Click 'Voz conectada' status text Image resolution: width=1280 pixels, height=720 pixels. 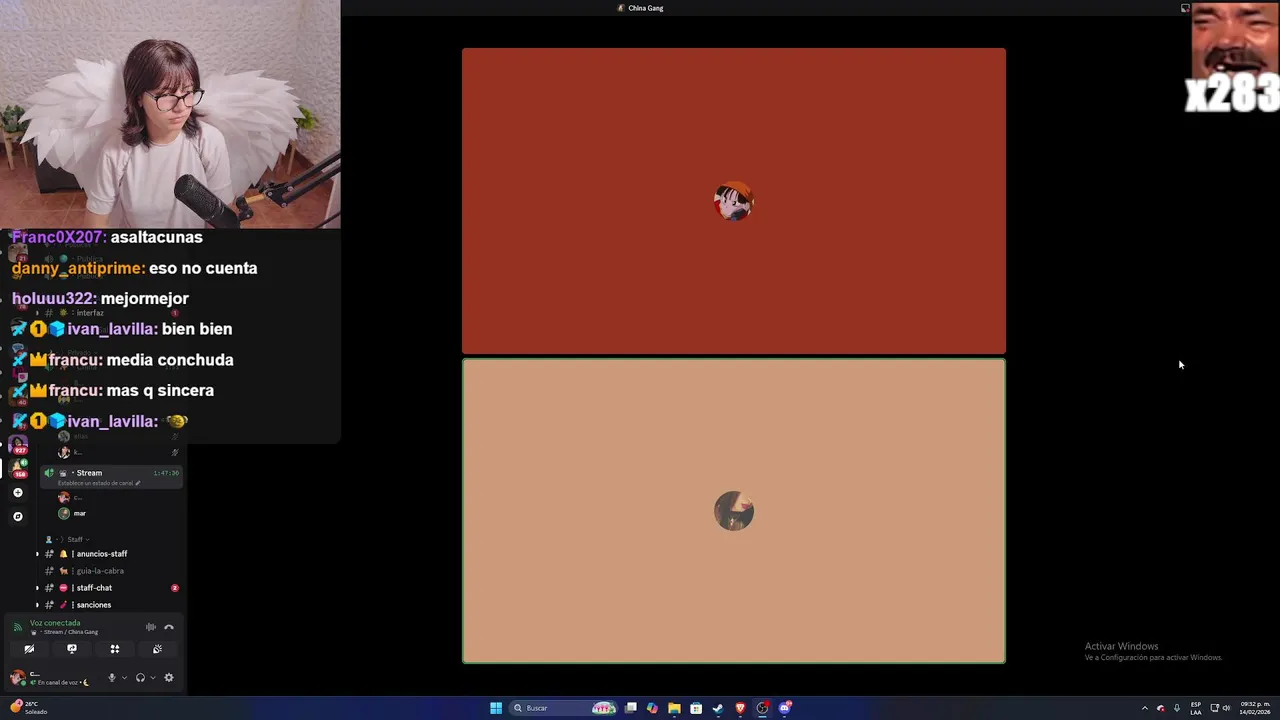(55, 623)
